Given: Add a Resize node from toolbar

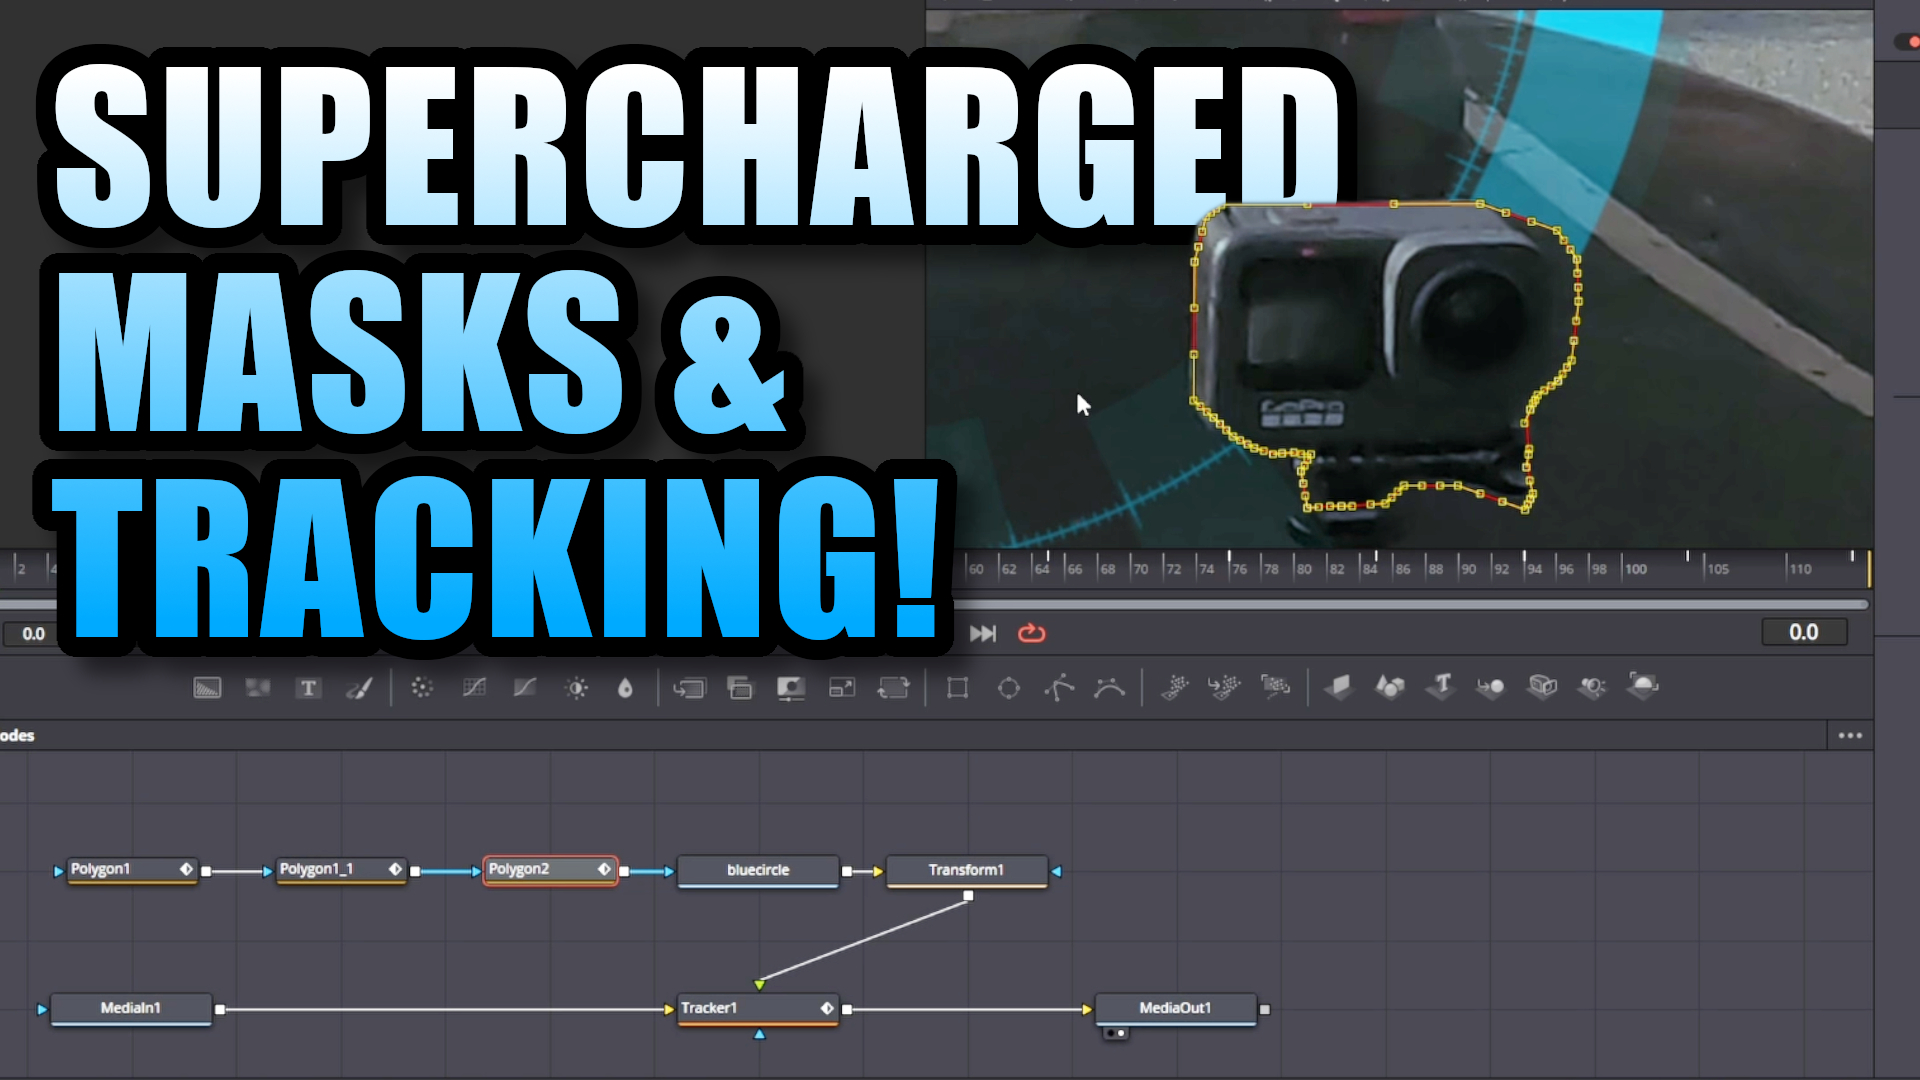Looking at the screenshot, I should pyautogui.click(x=842, y=688).
